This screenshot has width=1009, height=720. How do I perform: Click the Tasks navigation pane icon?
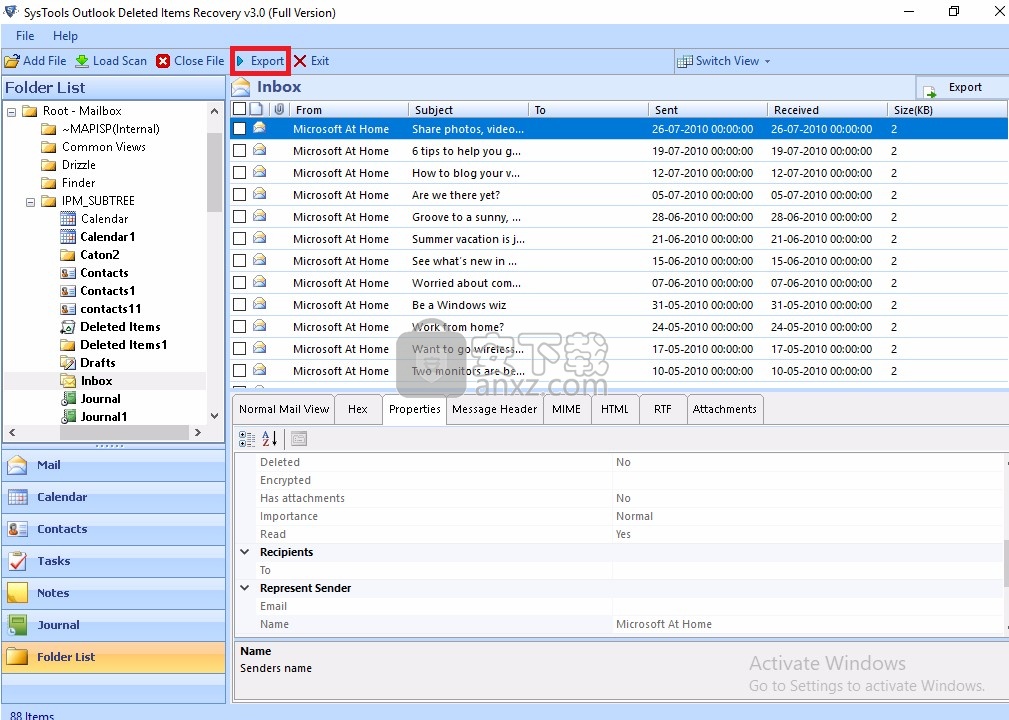[17, 561]
